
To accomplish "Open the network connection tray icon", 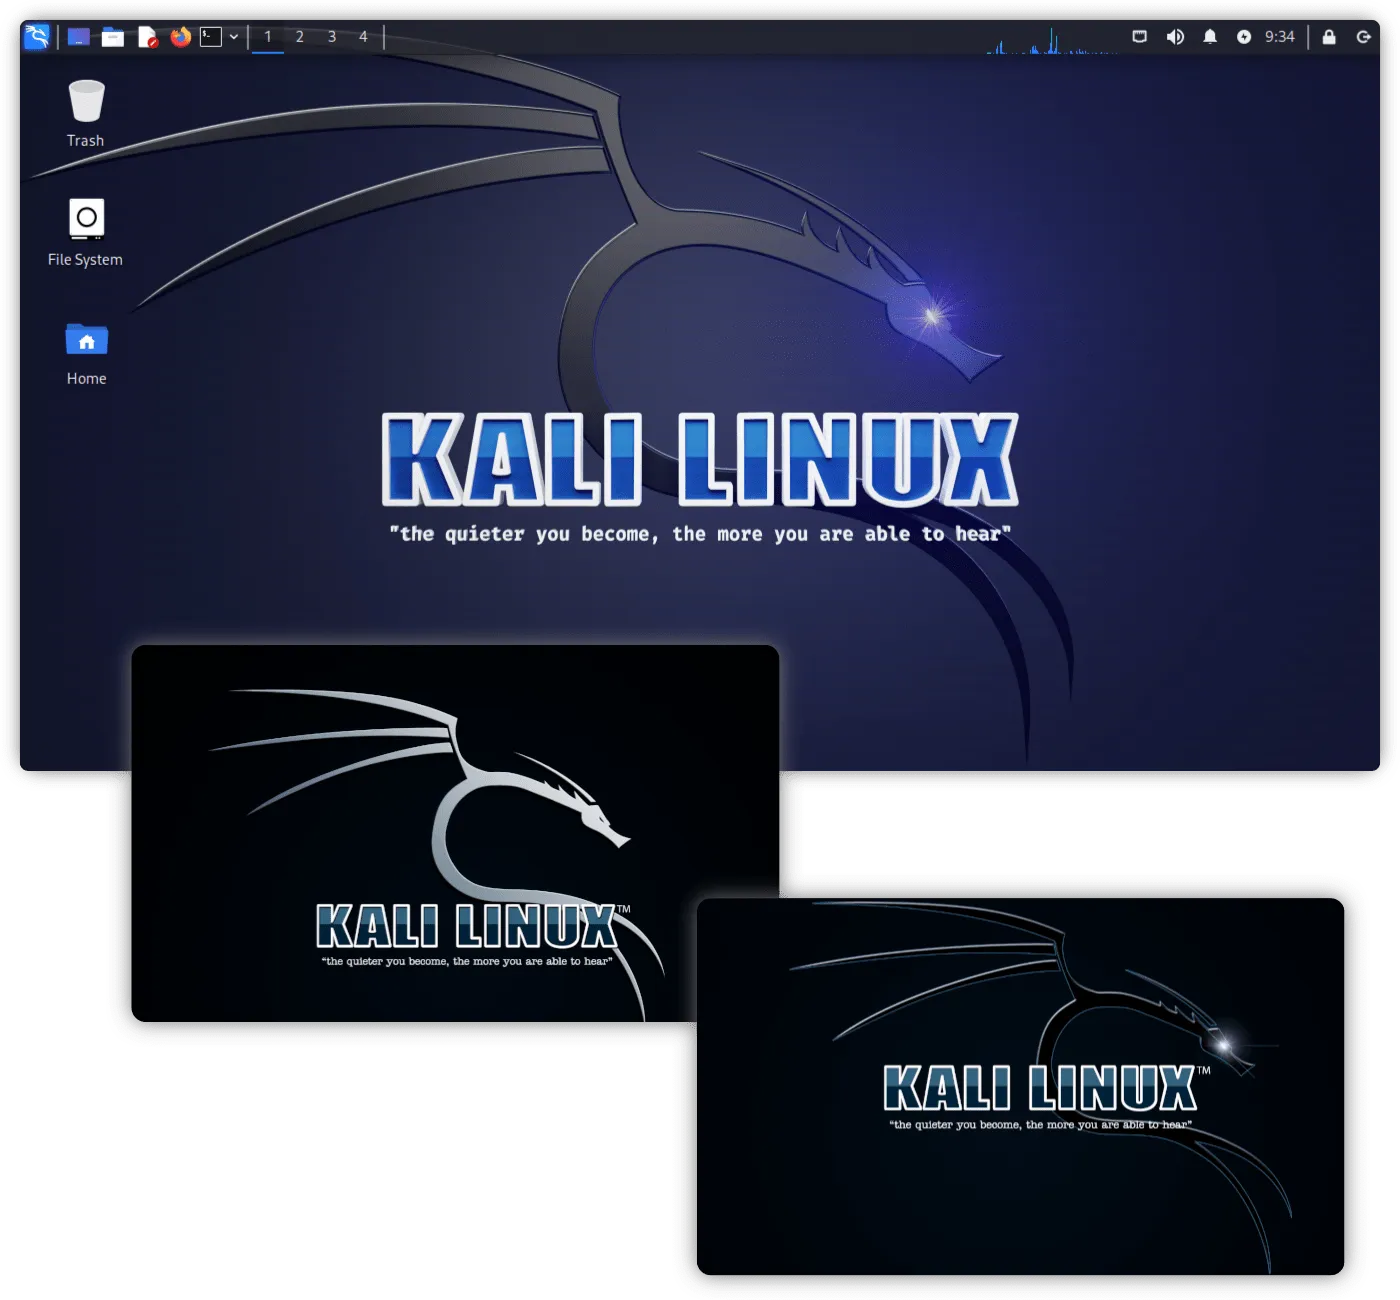I will coord(1140,37).
